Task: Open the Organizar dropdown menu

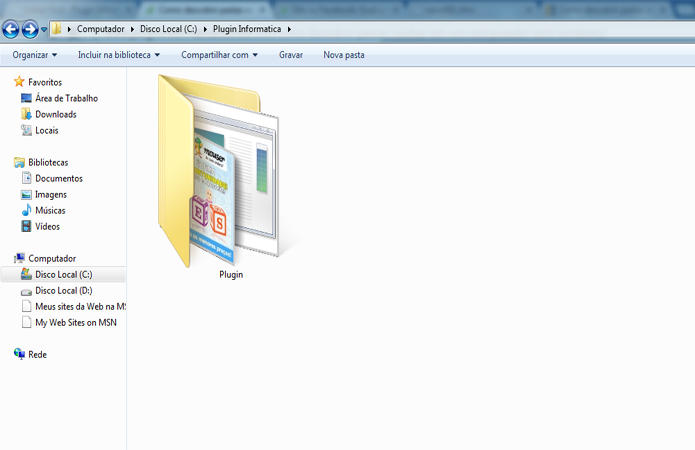Action: tap(35, 55)
